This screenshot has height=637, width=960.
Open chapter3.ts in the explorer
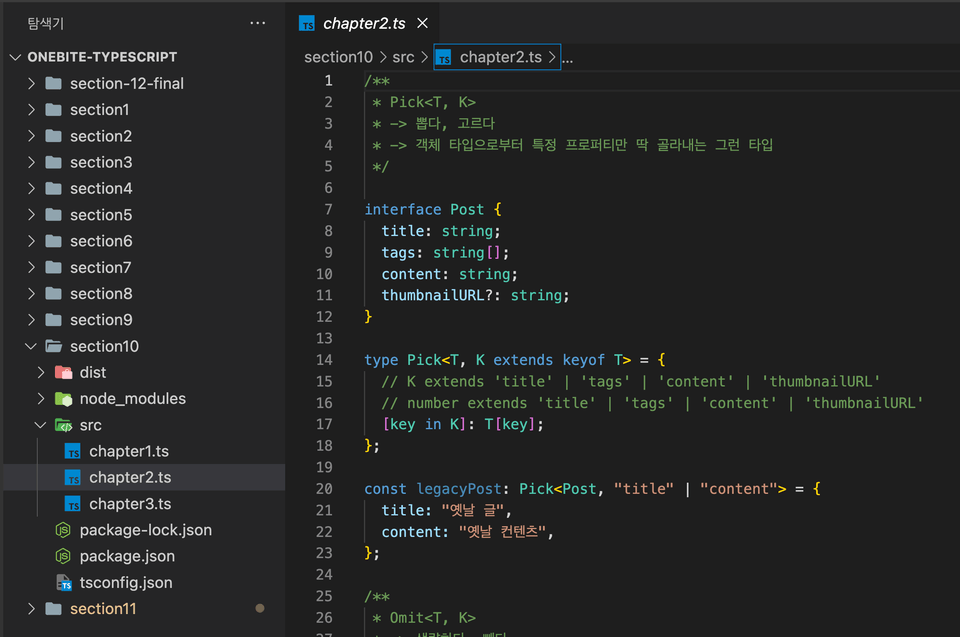(x=130, y=504)
